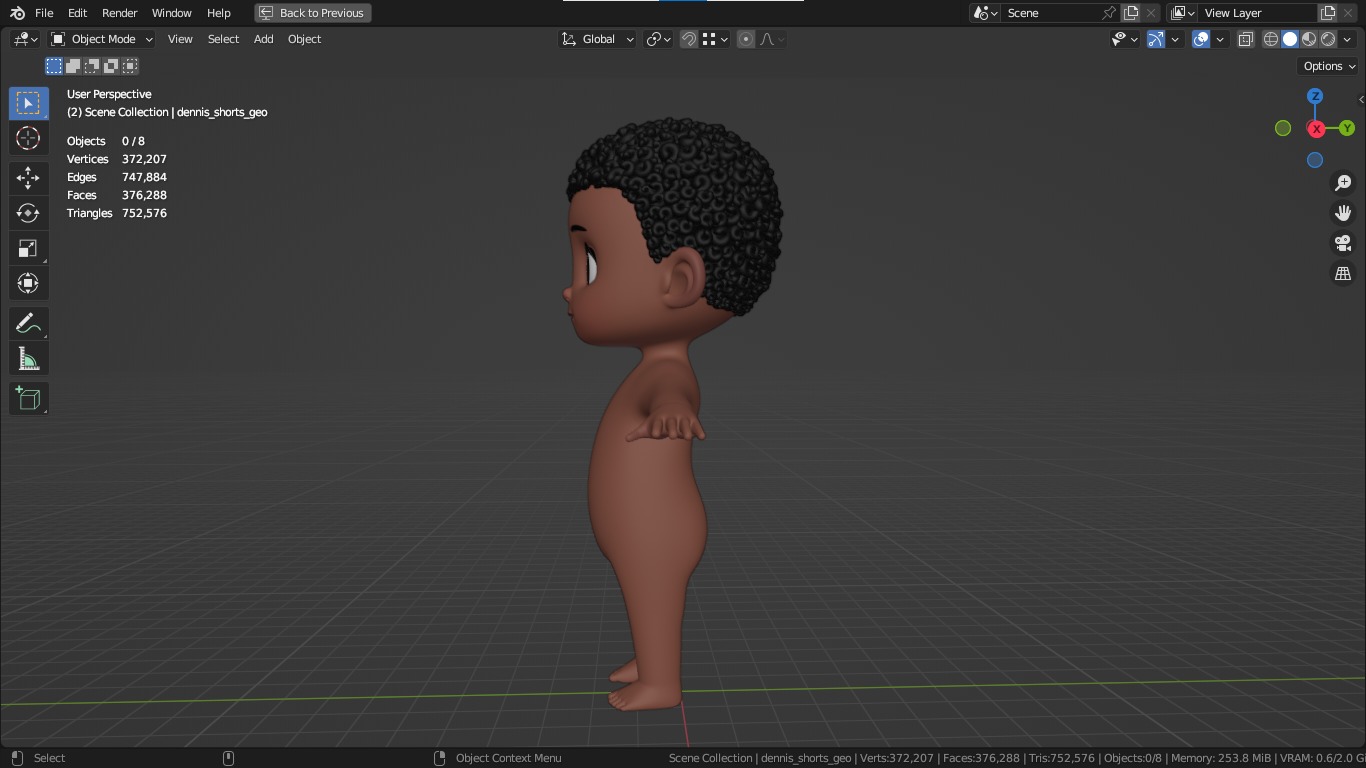Switch perspective/orthographic with grid icon

[1343, 273]
